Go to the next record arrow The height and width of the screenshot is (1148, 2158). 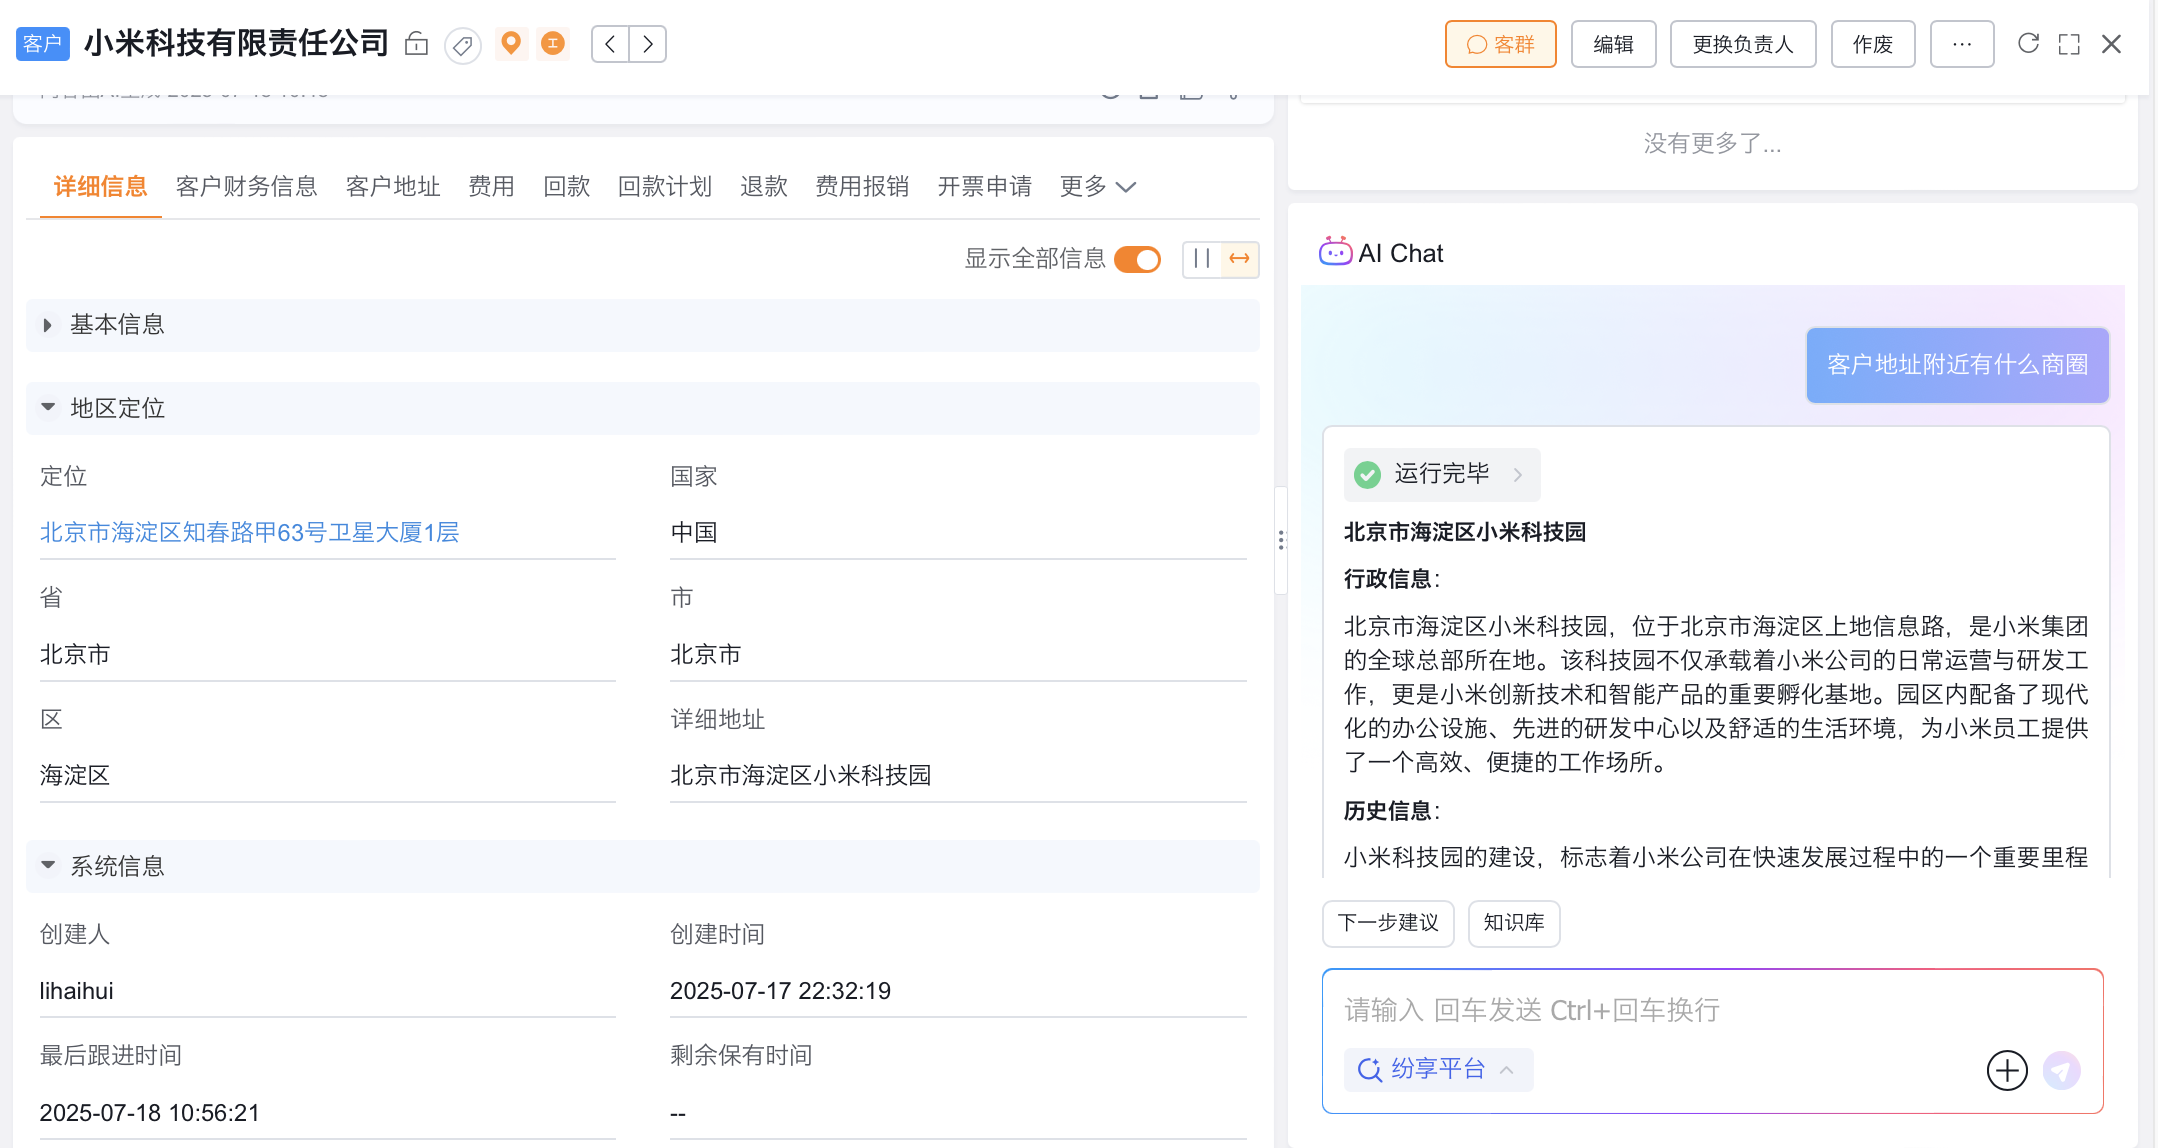point(648,44)
